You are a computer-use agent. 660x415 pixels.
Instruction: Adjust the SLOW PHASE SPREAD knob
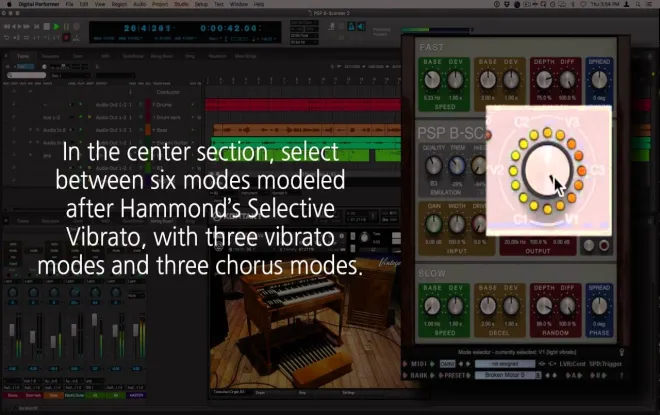coord(599,306)
